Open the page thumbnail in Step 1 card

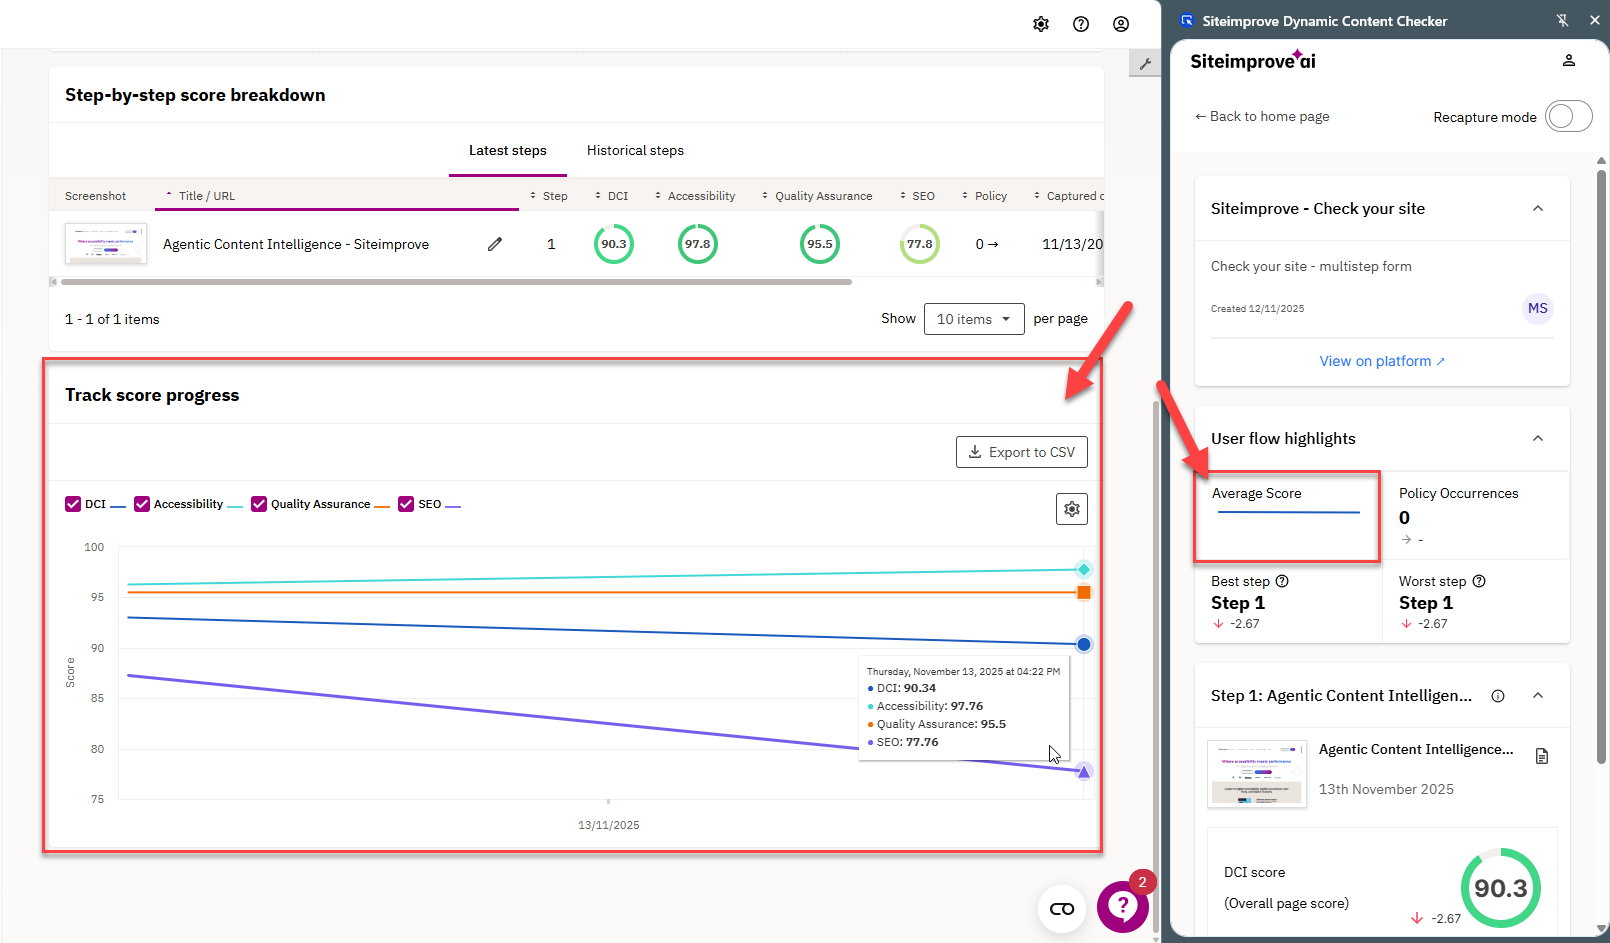coord(1257,774)
